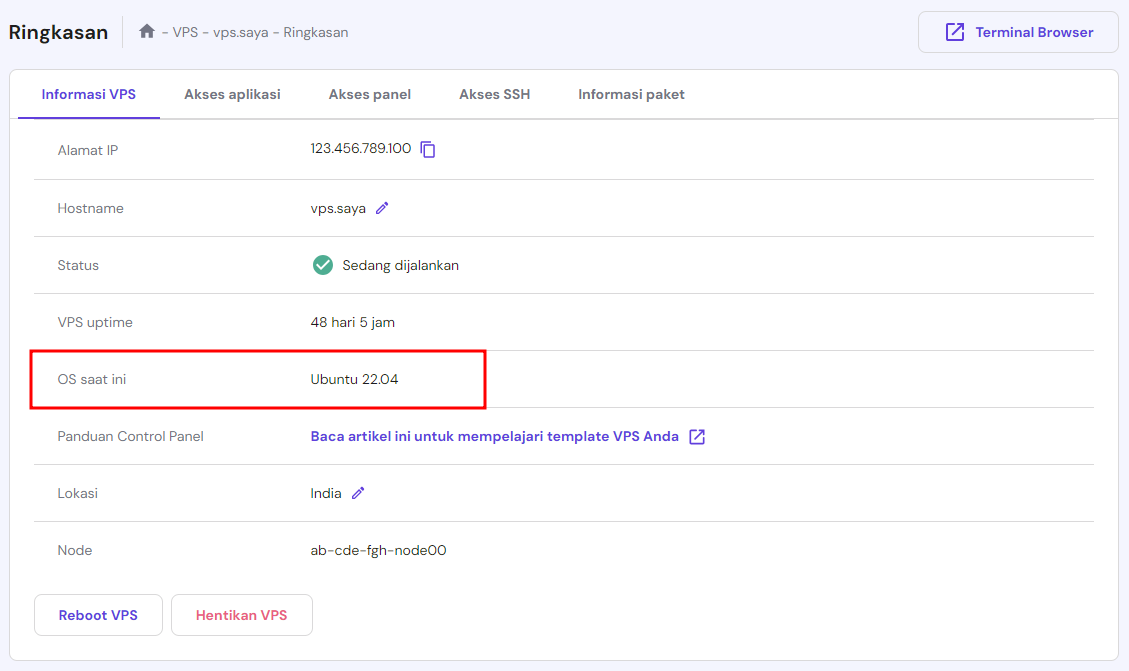Launch the Terminal Browser
The width and height of the screenshot is (1129, 671).
click(x=1017, y=31)
